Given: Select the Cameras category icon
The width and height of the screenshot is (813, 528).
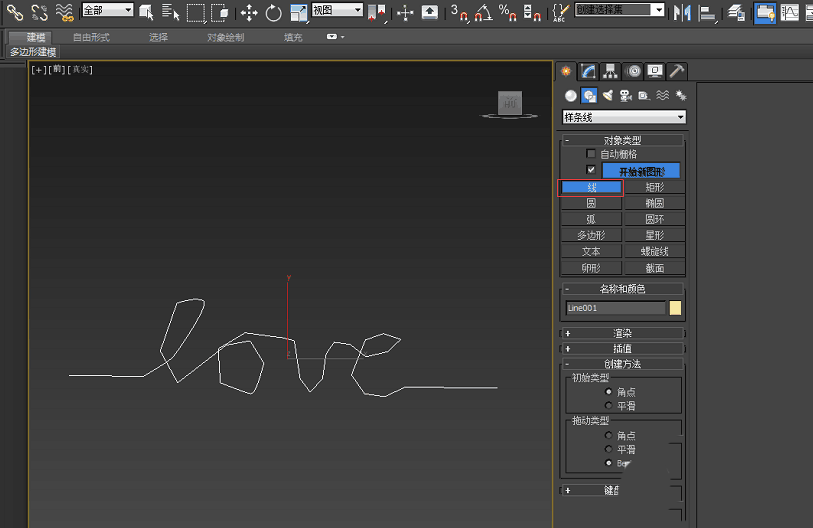Looking at the screenshot, I should tap(625, 96).
